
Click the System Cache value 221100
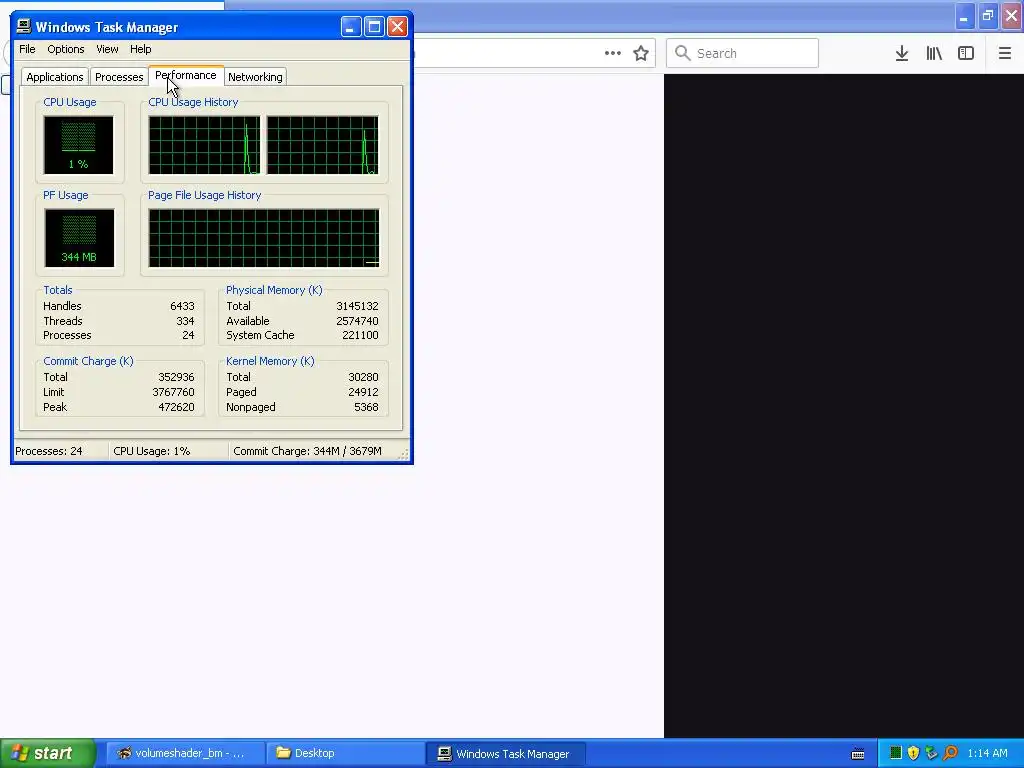[x=360, y=335]
